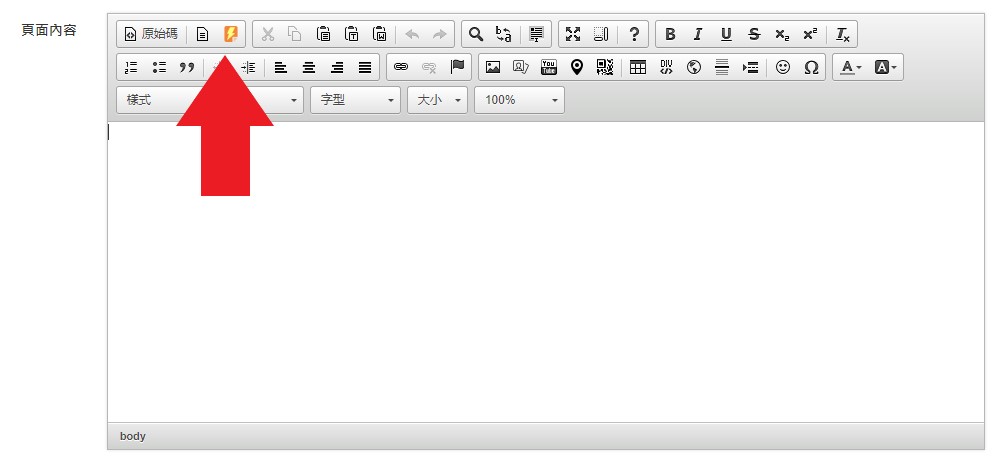Open the background color picker
This screenshot has width=994, height=457.
click(x=885, y=67)
